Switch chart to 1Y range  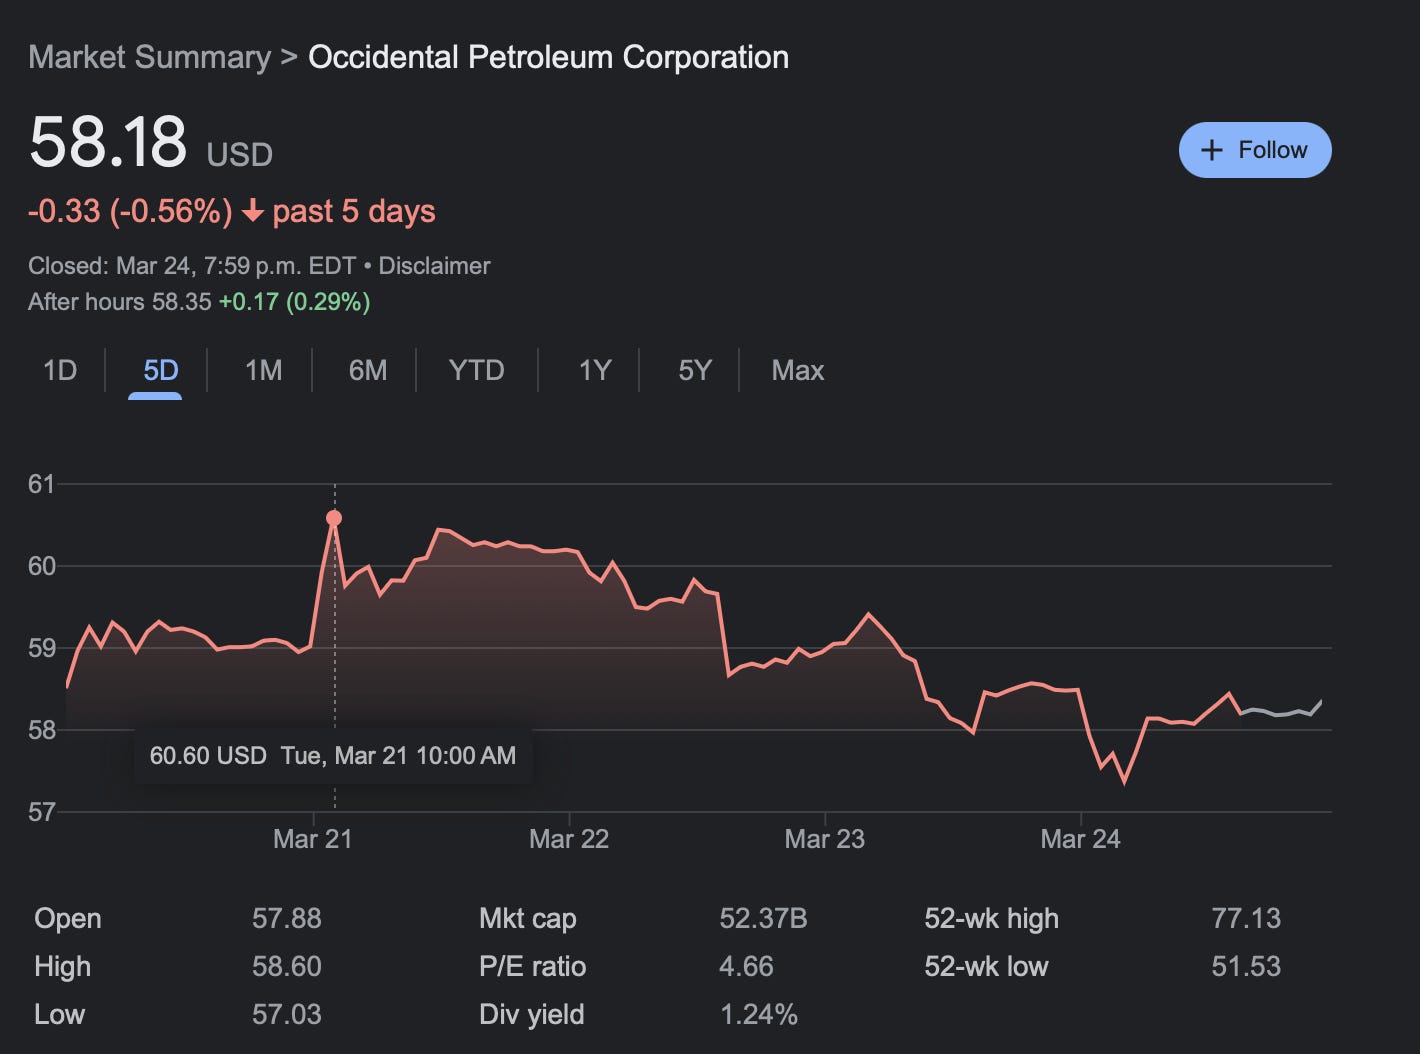click(594, 370)
